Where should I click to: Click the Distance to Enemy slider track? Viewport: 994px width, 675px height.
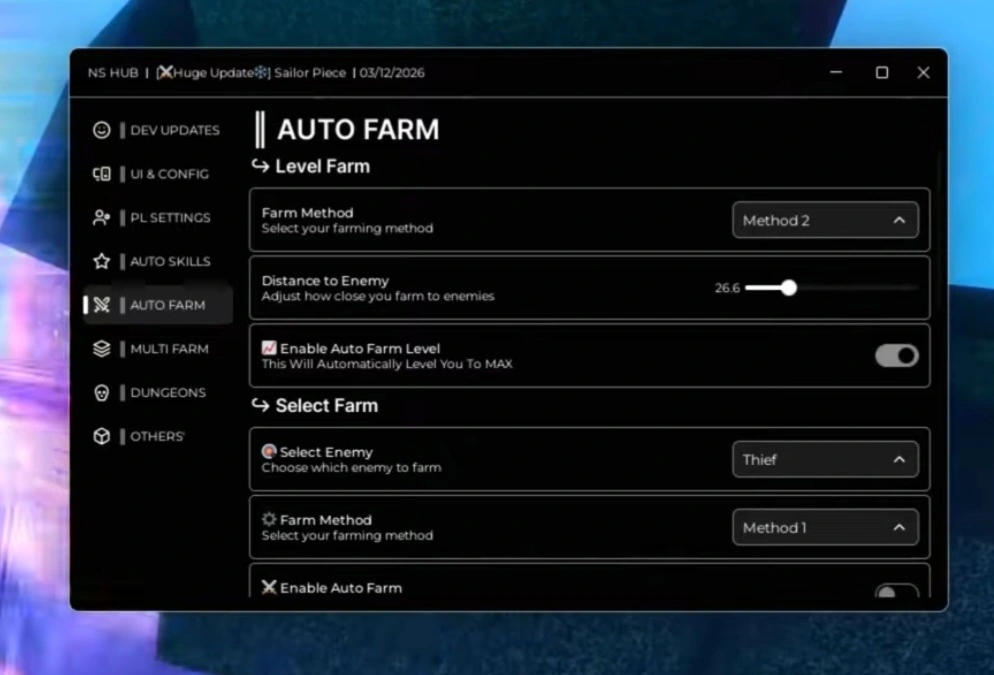pyautogui.click(x=832, y=288)
